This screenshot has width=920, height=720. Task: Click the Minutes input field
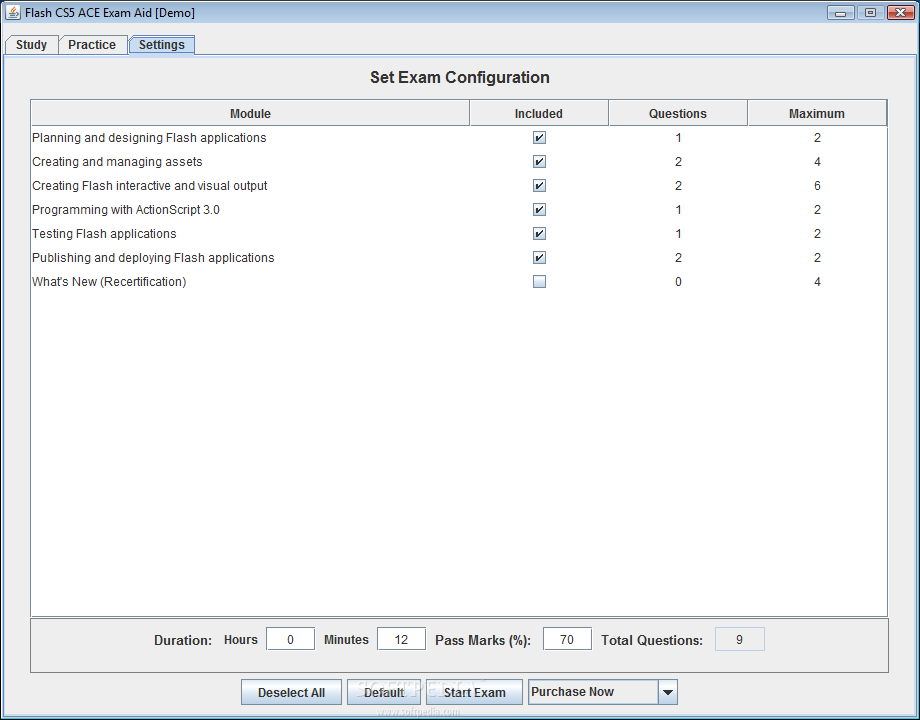401,639
